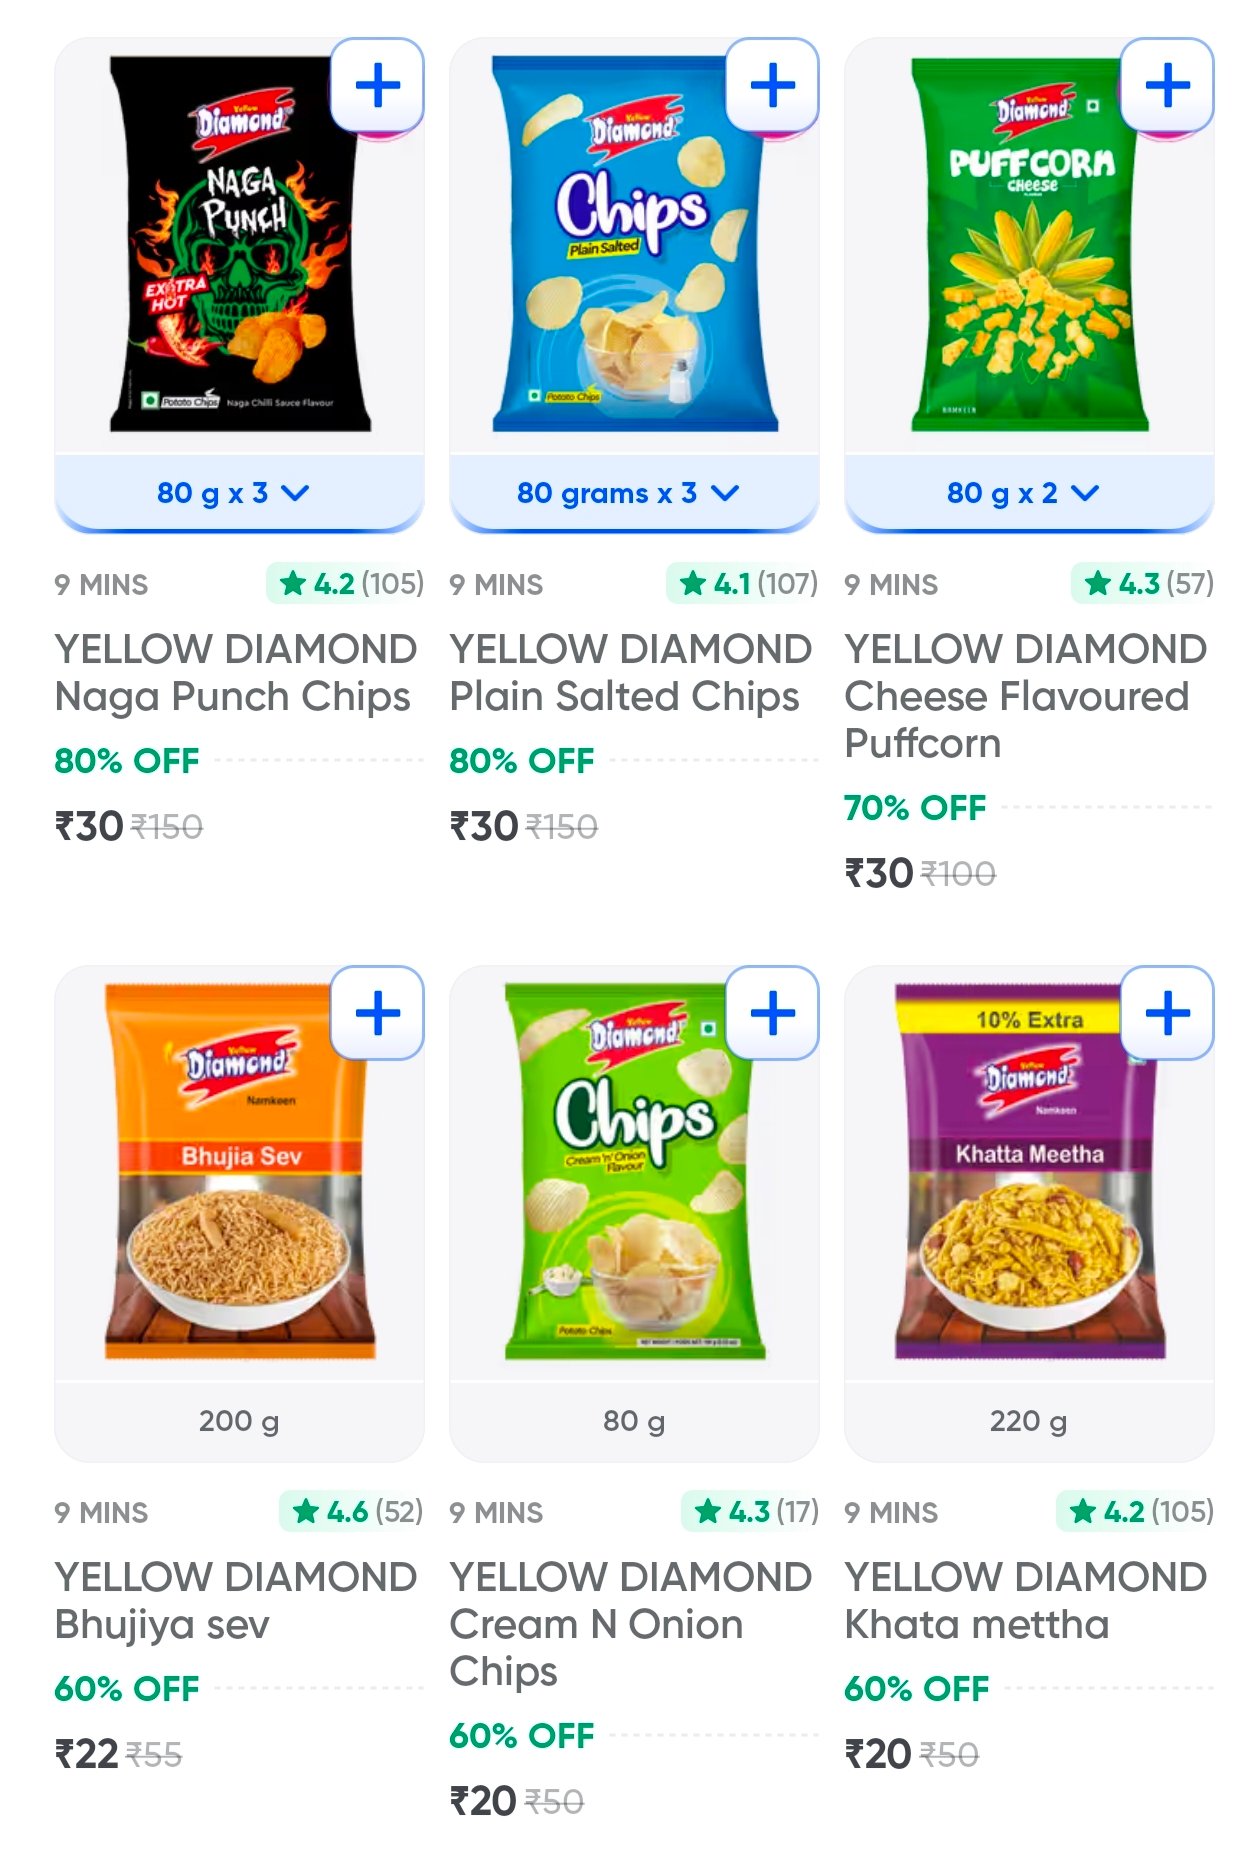Tap the 4.3 (57) Puffcorn rating badge

point(1143,583)
